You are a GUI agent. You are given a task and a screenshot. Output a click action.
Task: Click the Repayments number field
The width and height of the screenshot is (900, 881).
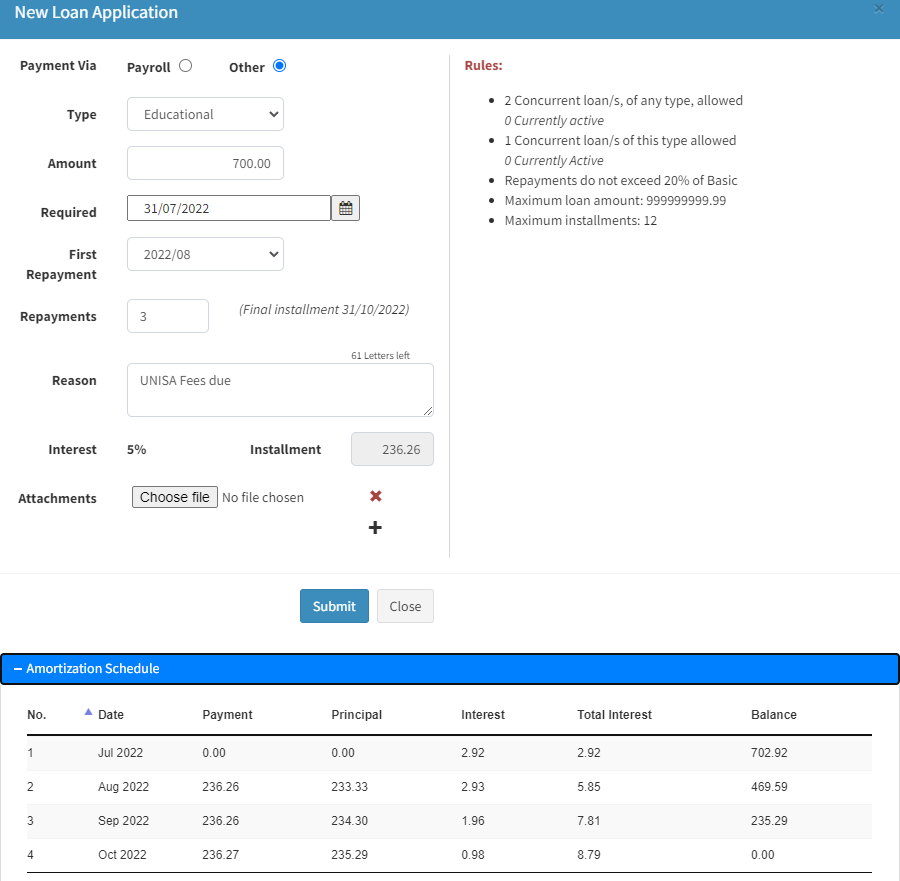pyautogui.click(x=168, y=316)
